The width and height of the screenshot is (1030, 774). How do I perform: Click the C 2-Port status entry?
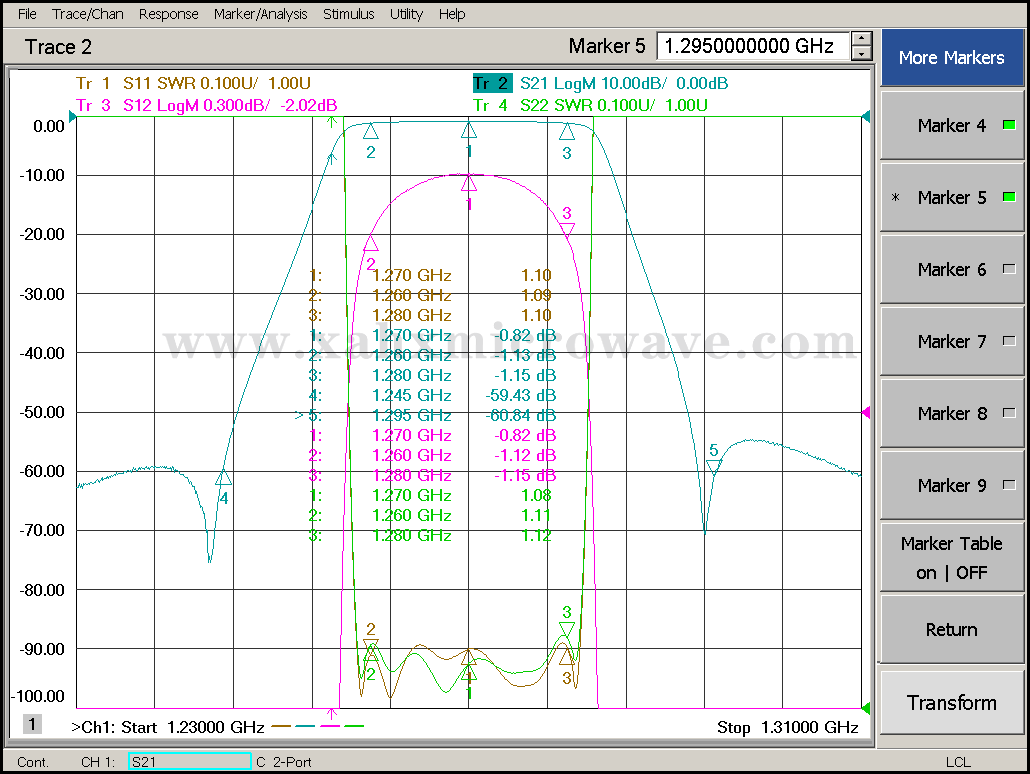click(x=284, y=762)
